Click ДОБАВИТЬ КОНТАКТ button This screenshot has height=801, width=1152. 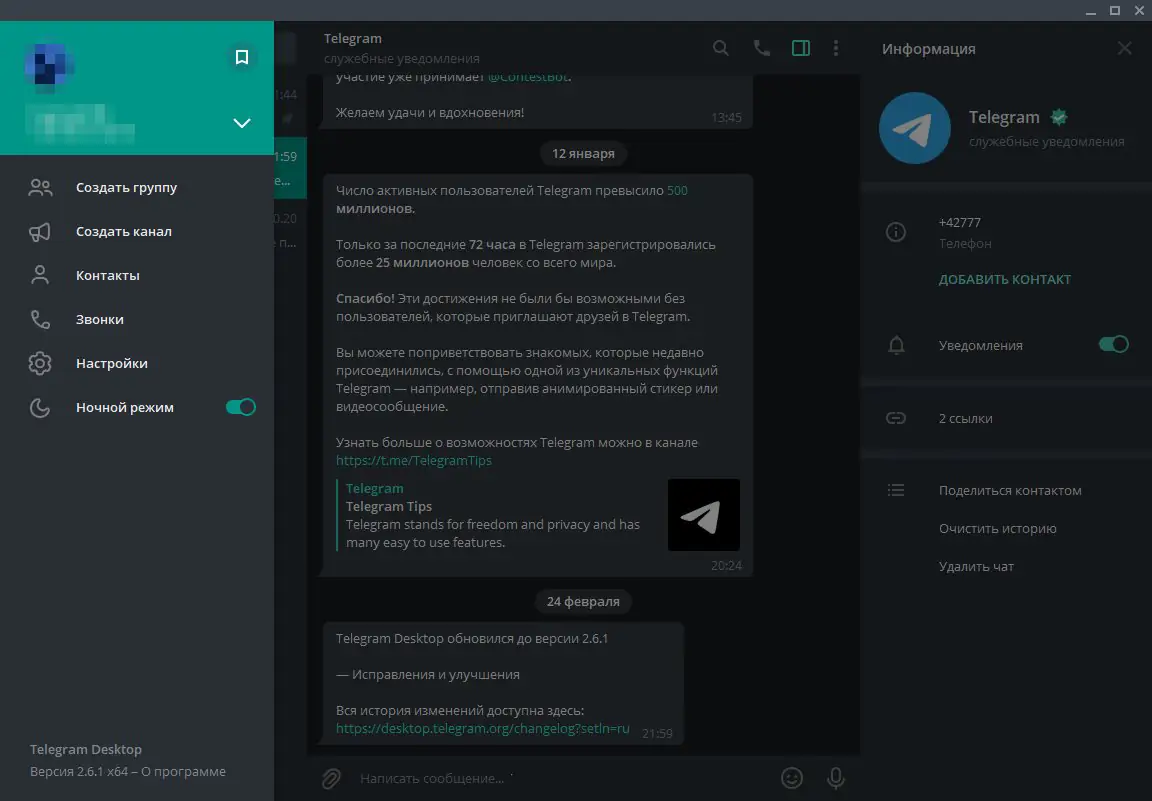click(x=1004, y=279)
